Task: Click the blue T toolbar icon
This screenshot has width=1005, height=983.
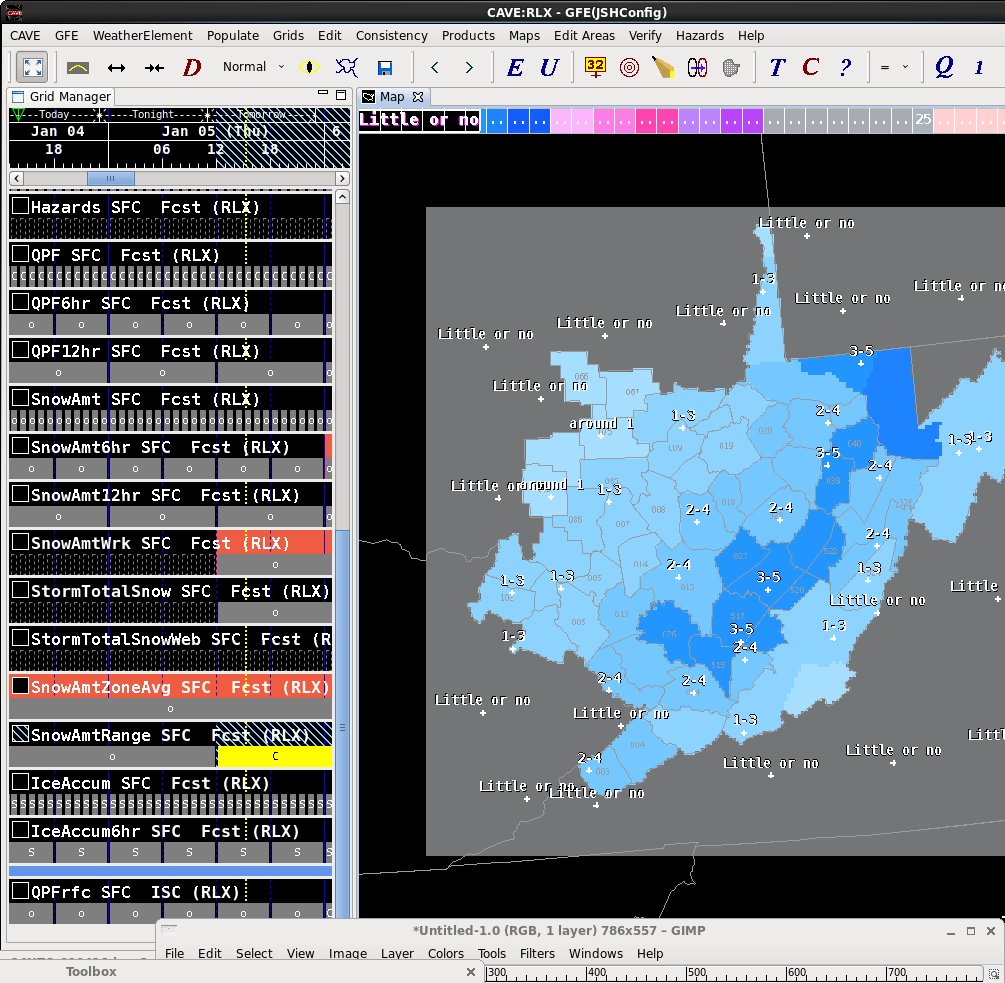Action: point(777,67)
